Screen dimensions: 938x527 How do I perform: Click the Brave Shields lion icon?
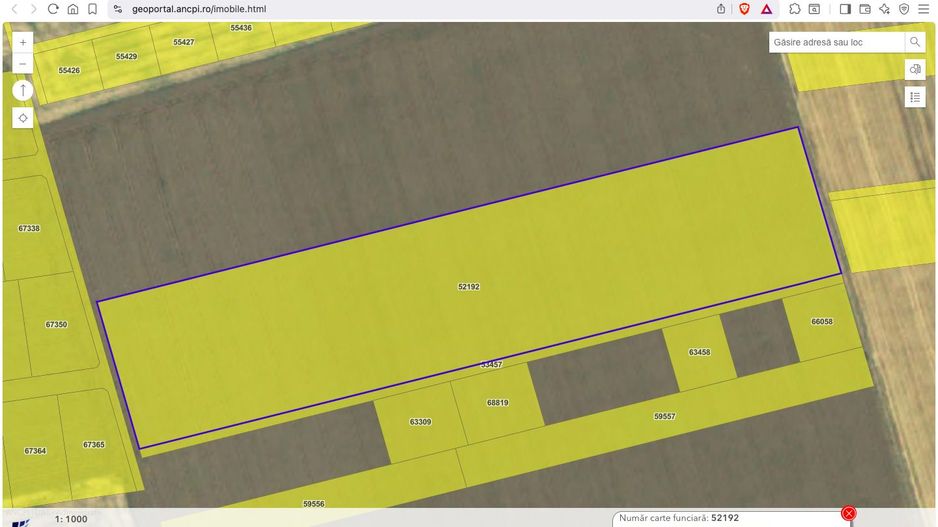tap(745, 9)
